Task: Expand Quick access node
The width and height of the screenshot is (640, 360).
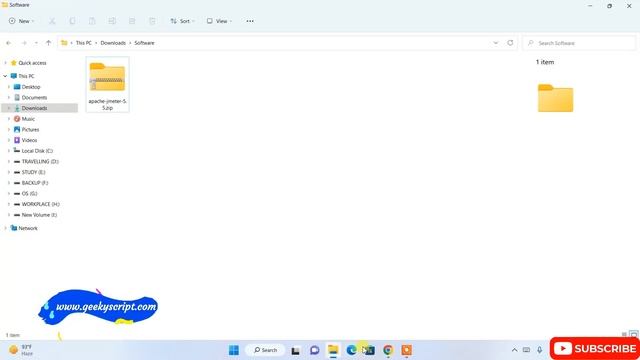Action: 5,63
